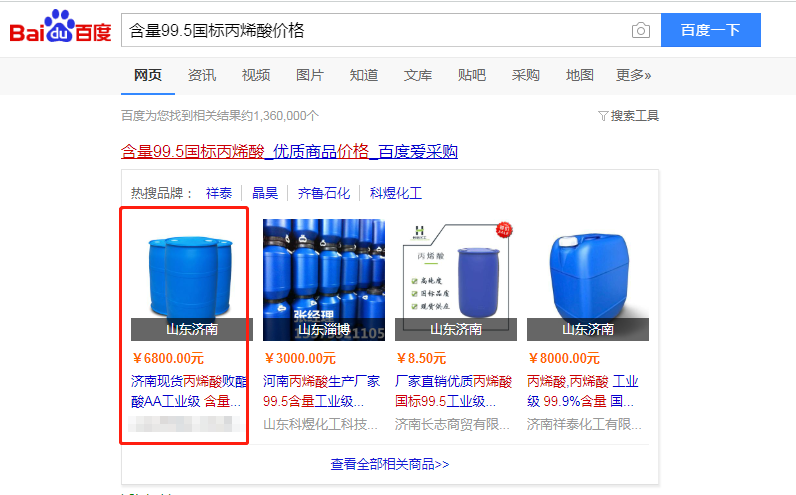
Task: Open the 百度爱采购 result title link
Action: [289, 151]
